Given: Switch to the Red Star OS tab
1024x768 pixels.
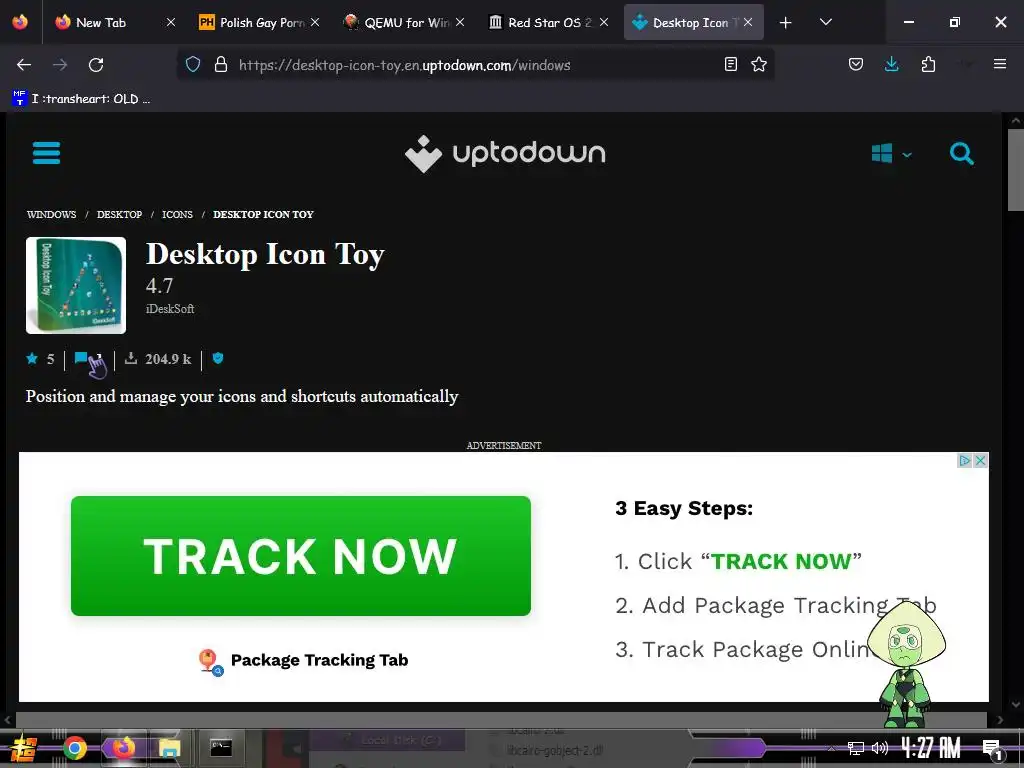Looking at the screenshot, I should coord(550,22).
